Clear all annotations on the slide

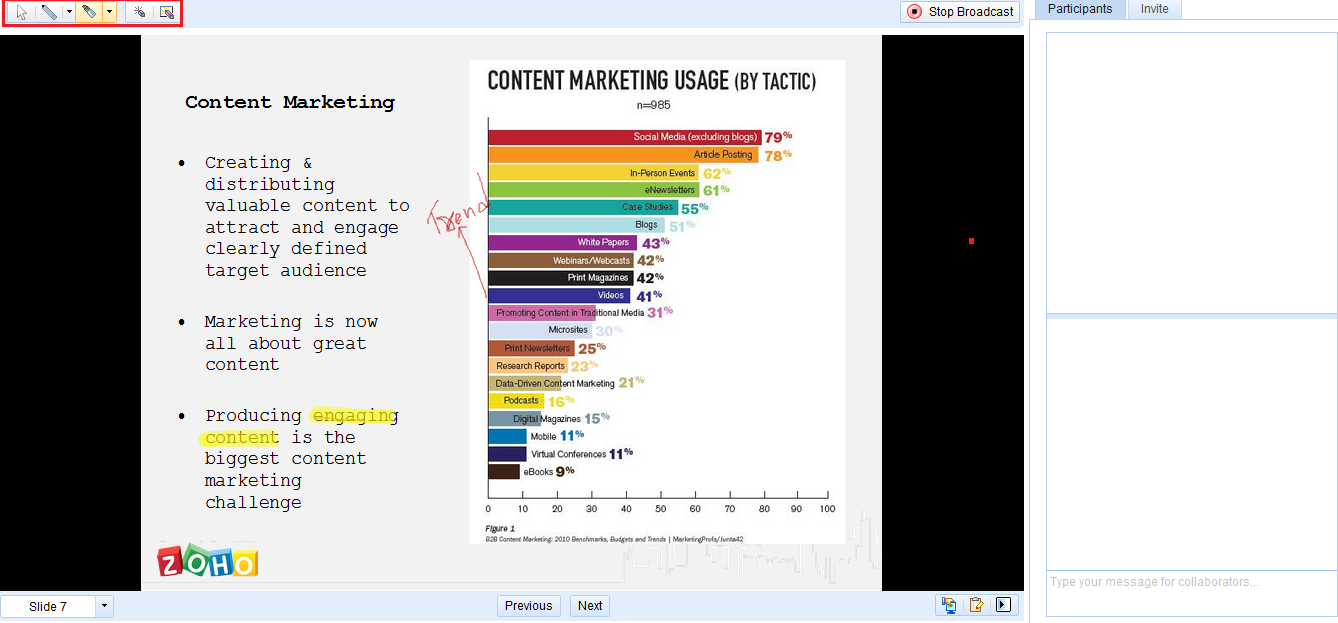[x=167, y=12]
